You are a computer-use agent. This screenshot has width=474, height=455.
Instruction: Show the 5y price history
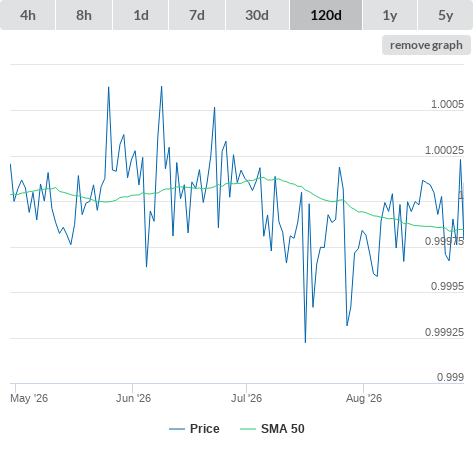click(446, 15)
